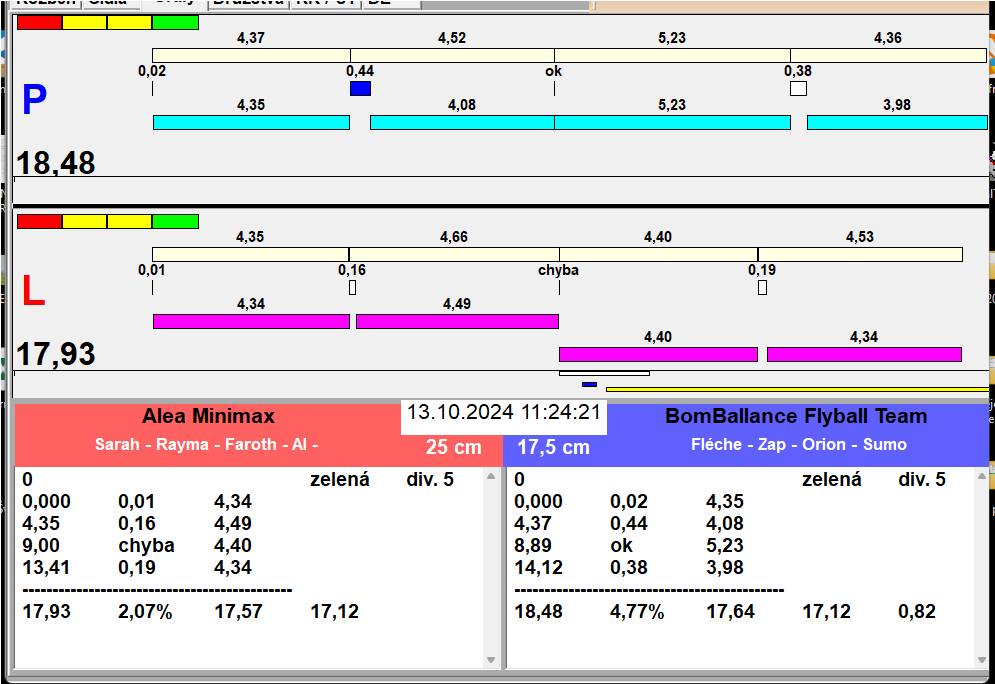Click the white pass marker below 0,38
The height and width of the screenshot is (684, 995).
[798, 89]
